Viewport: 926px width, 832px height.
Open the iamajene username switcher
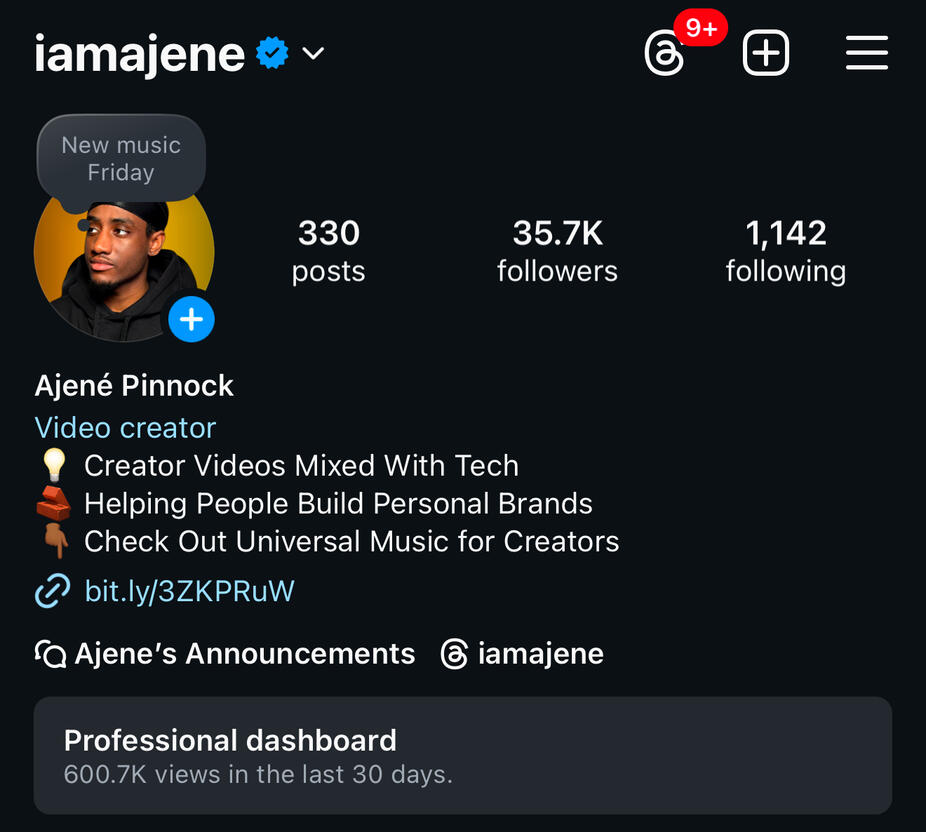[x=139, y=54]
